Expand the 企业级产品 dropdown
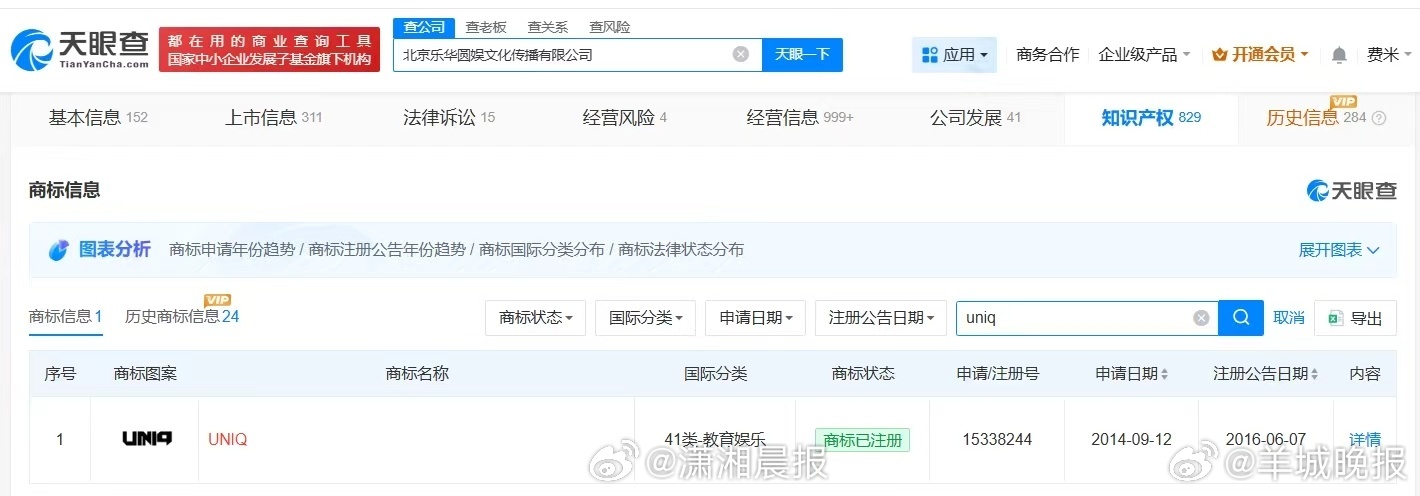1420x496 pixels. click(x=1144, y=55)
